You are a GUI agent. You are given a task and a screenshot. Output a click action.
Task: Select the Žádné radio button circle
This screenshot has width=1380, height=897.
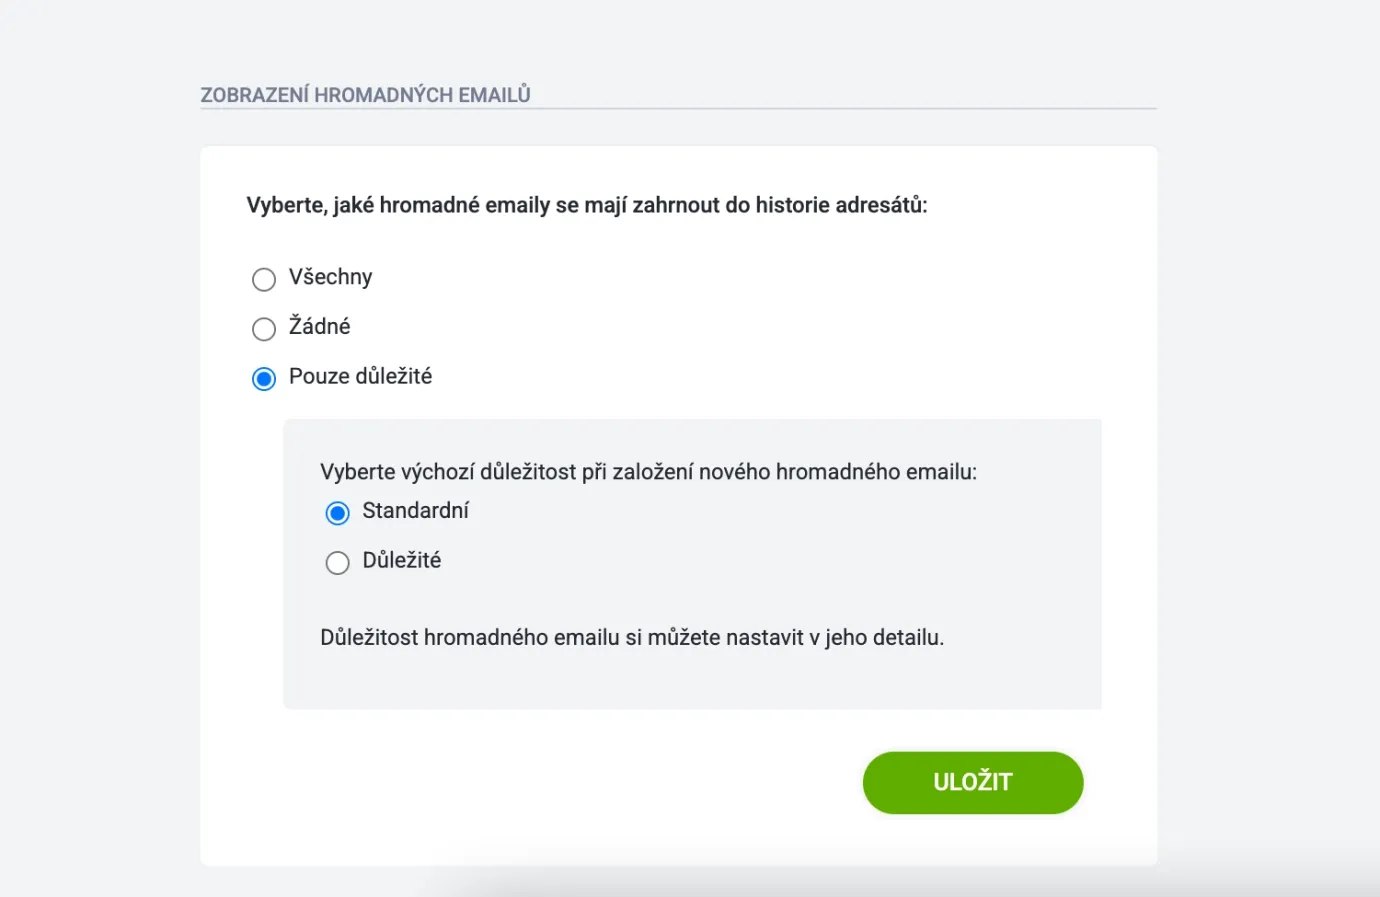coord(264,329)
